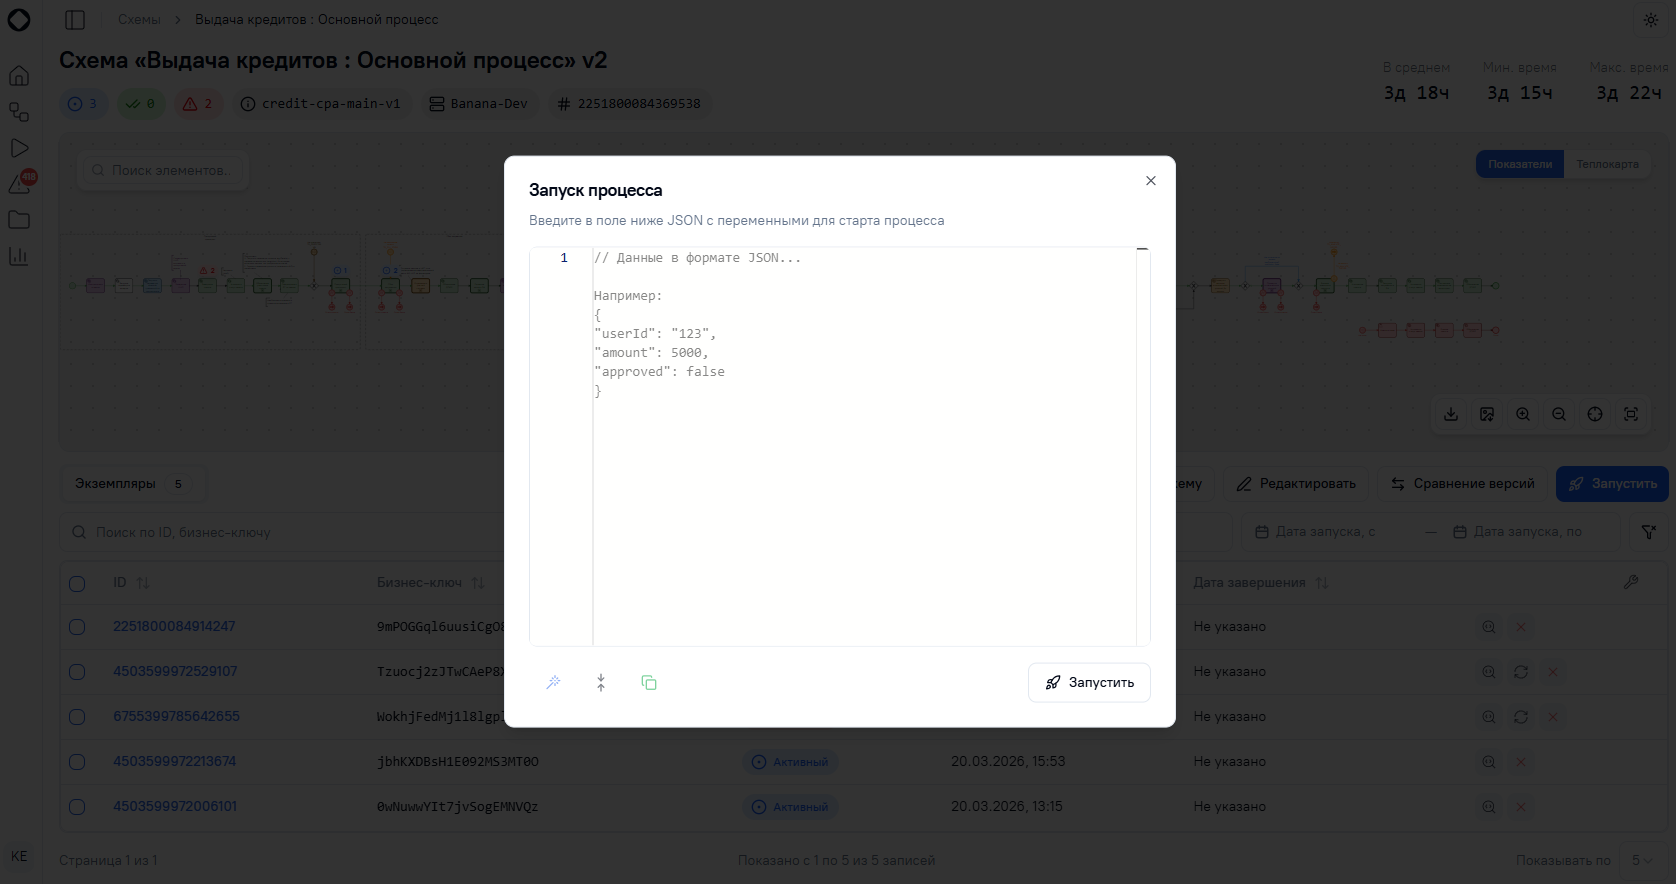Image resolution: width=1676 pixels, height=884 pixels.
Task: Click the app logo in the sidebar
Action: click(x=19, y=19)
